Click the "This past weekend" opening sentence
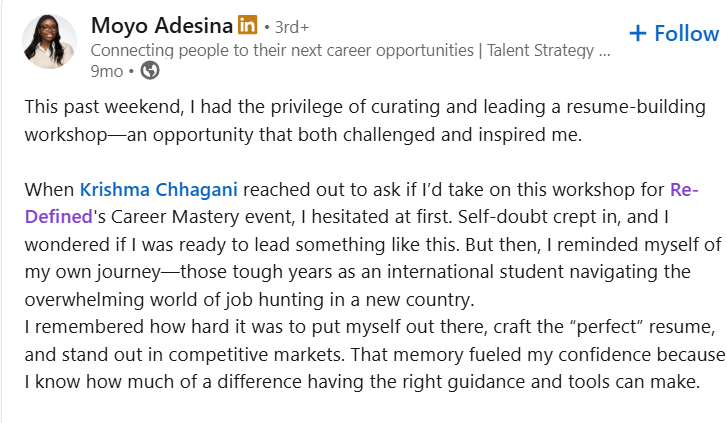Viewport: 727px width, 423px height. tap(110, 106)
